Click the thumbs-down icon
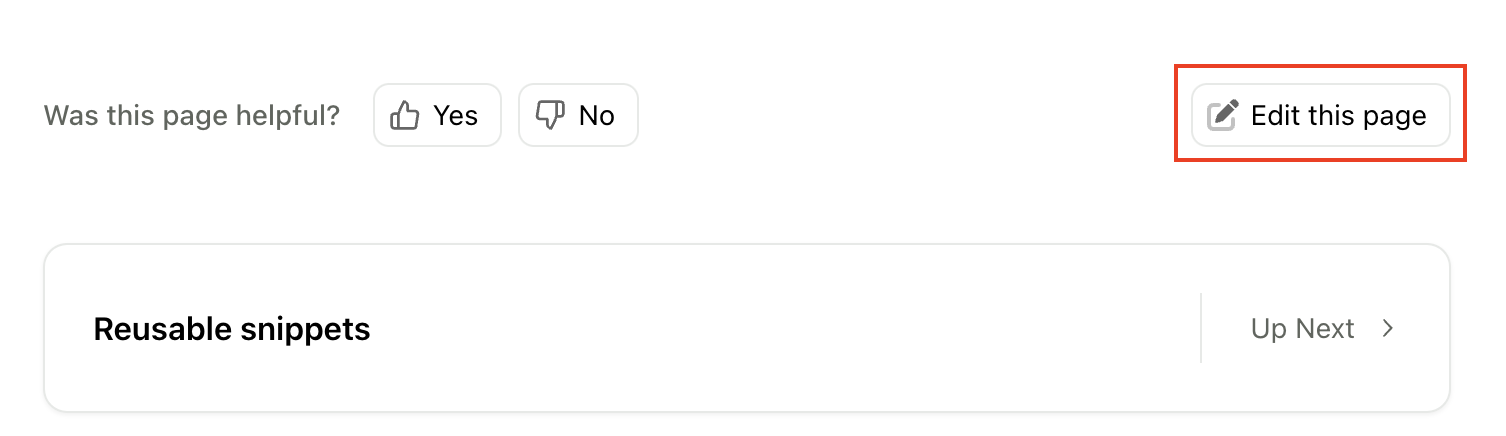 [550, 116]
